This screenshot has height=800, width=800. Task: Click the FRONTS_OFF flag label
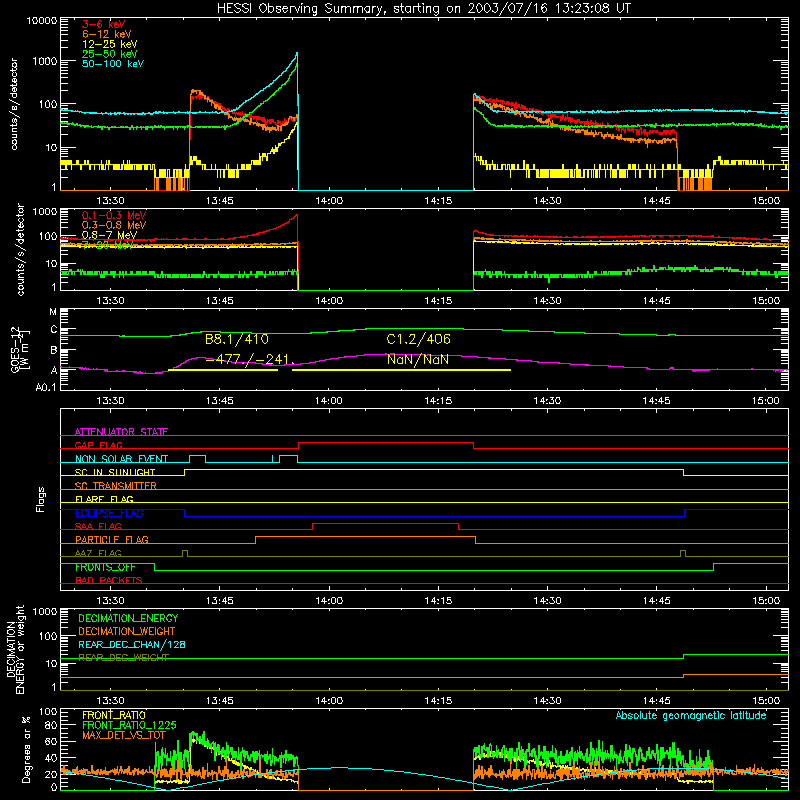105,567
